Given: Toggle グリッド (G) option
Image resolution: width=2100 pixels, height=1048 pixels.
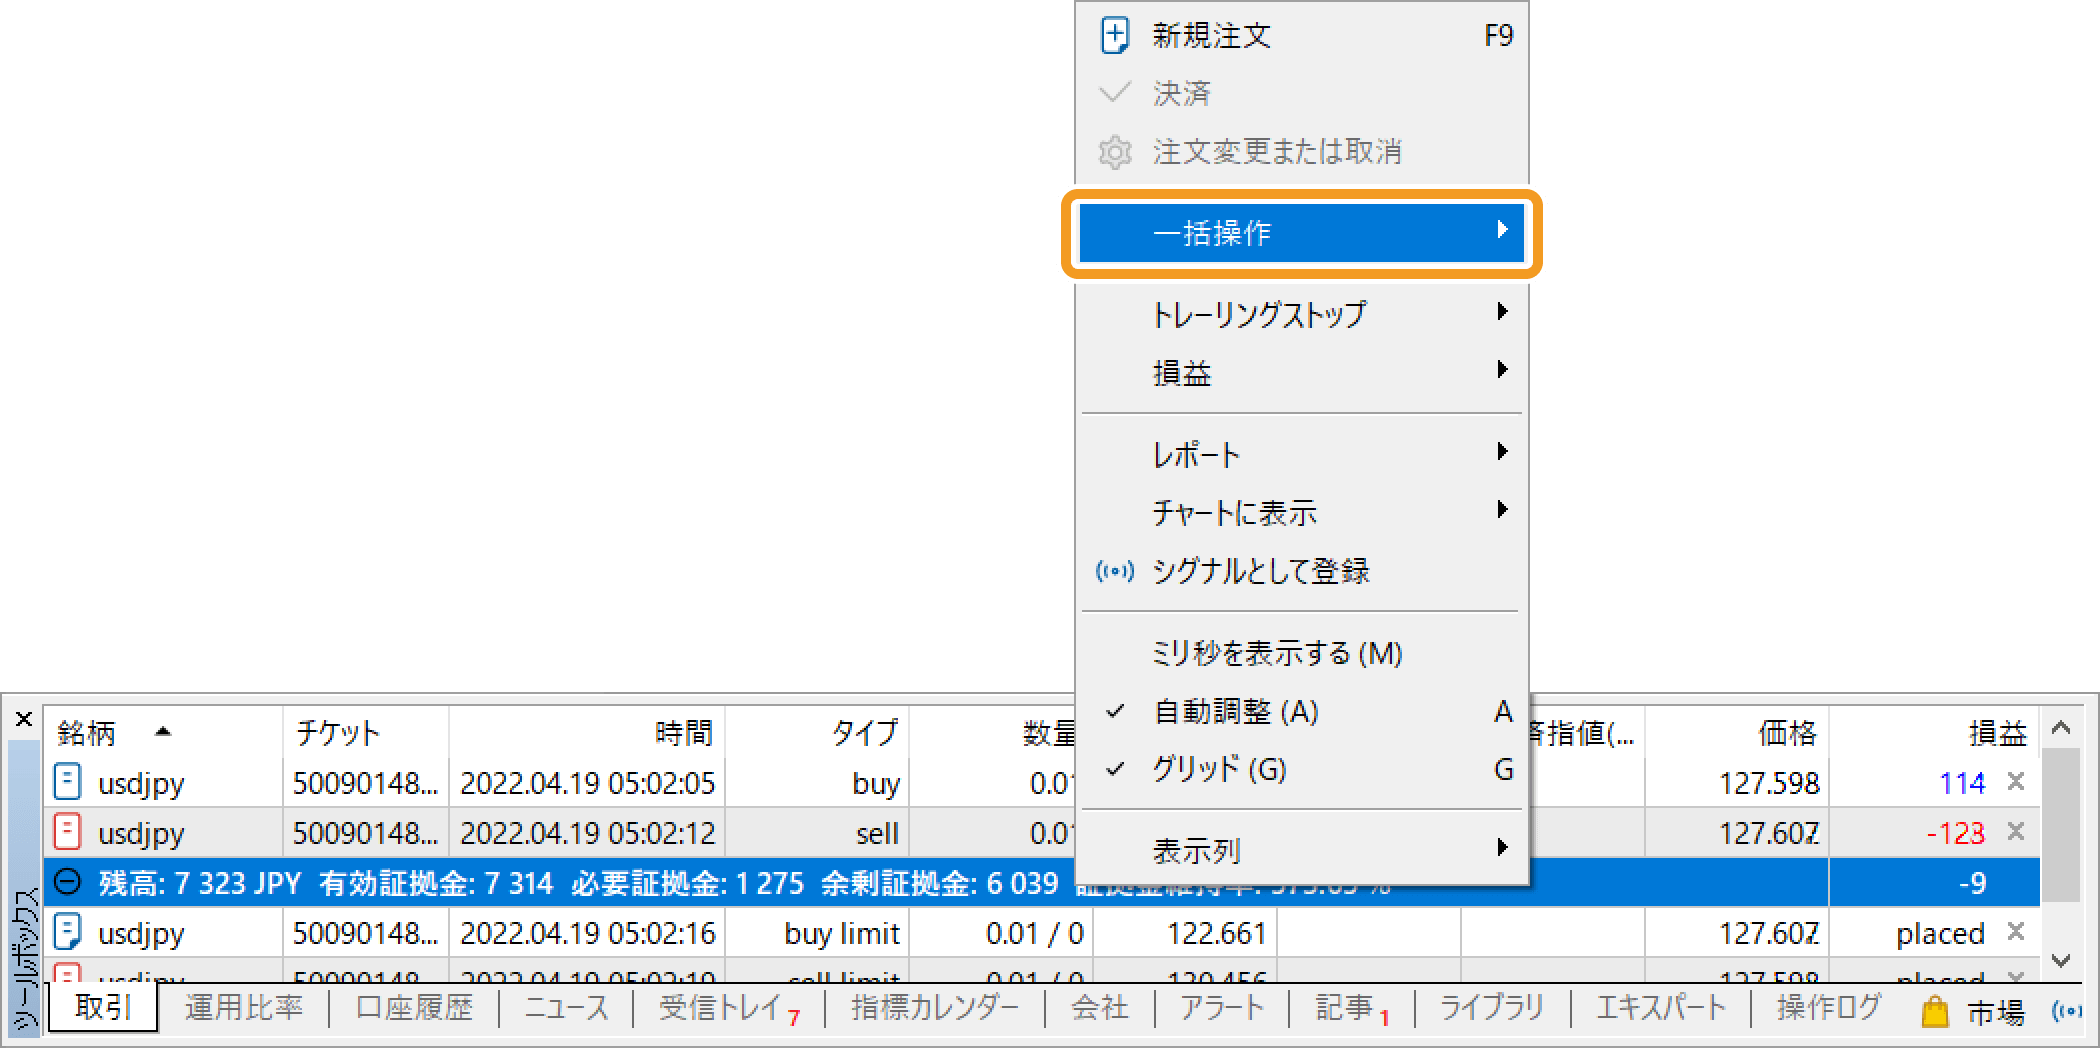Looking at the screenshot, I should click(1301, 769).
